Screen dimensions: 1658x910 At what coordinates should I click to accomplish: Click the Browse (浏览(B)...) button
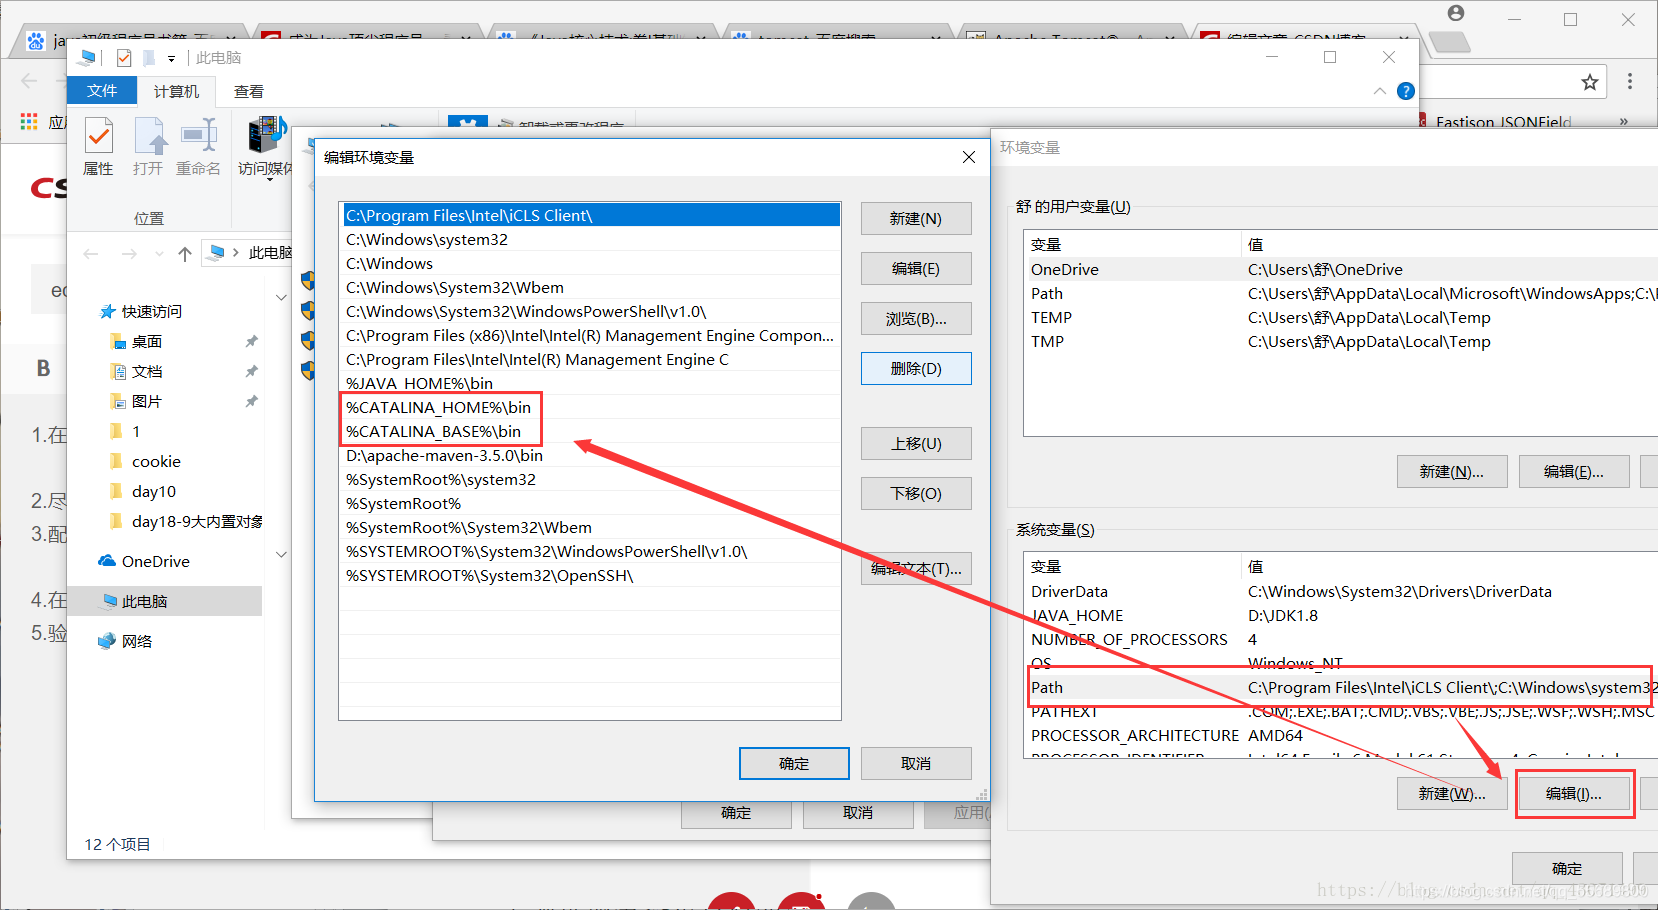(x=916, y=319)
